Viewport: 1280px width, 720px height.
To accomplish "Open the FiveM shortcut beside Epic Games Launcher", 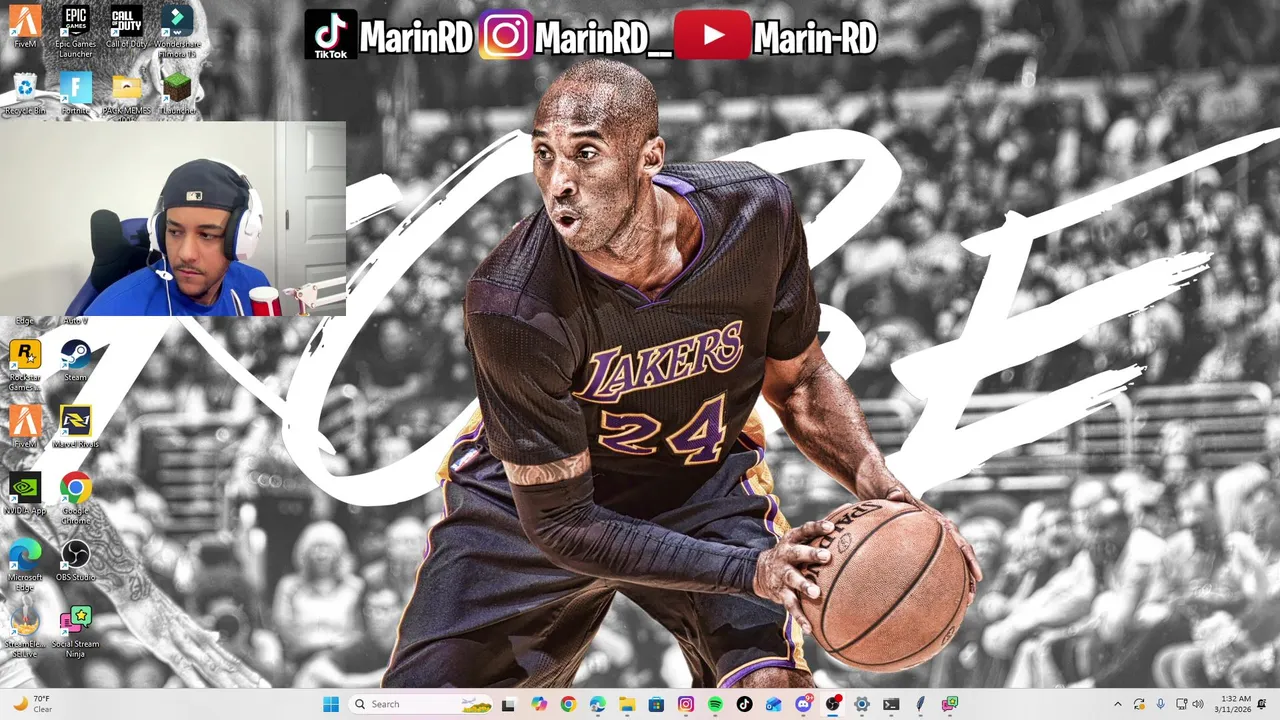I will point(25,26).
